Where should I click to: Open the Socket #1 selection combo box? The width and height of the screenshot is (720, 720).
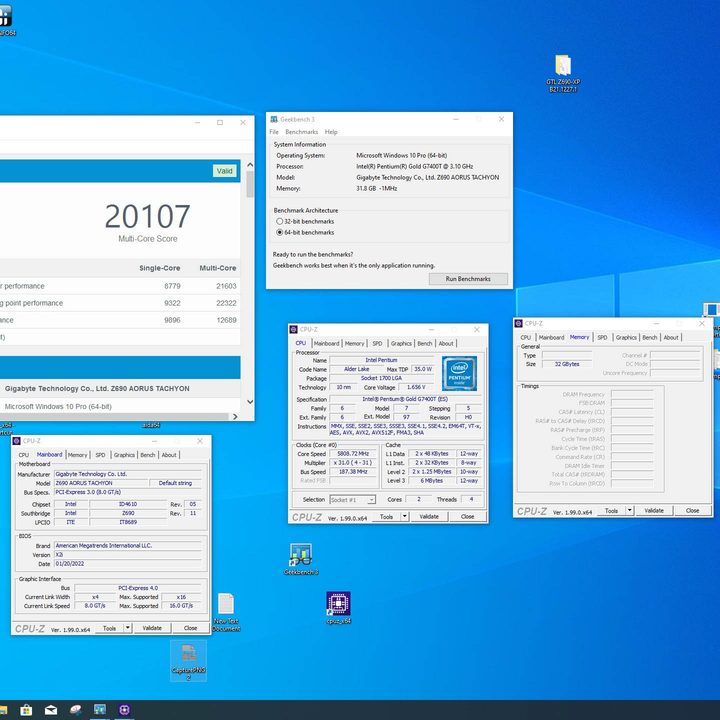(x=353, y=500)
